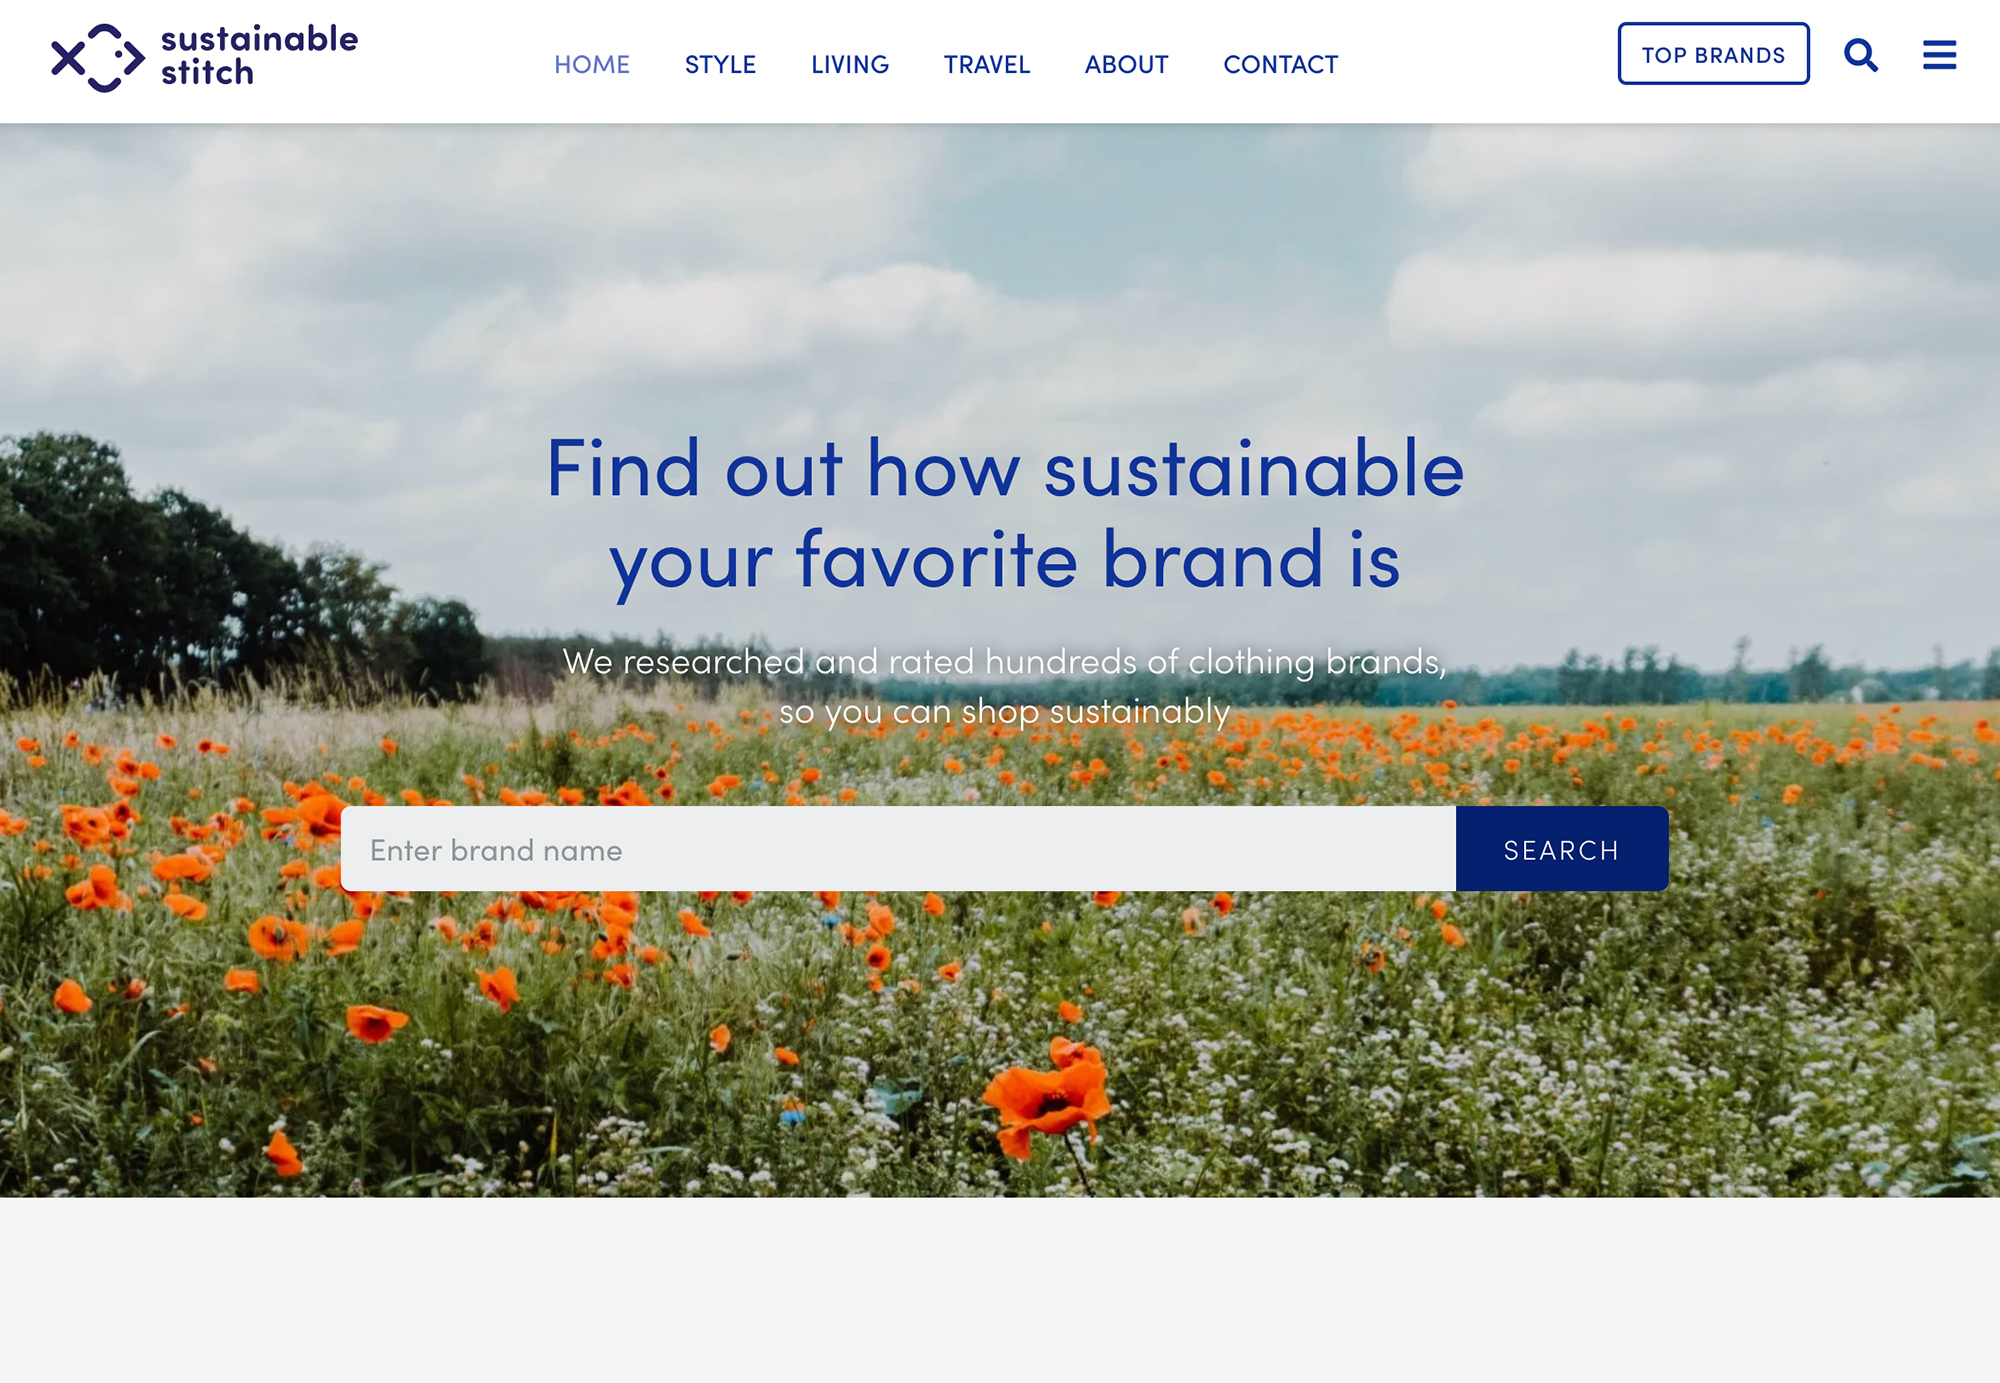The width and height of the screenshot is (2000, 1383).
Task: Click the "Find out how sustainable" headline
Action: tap(1005, 515)
